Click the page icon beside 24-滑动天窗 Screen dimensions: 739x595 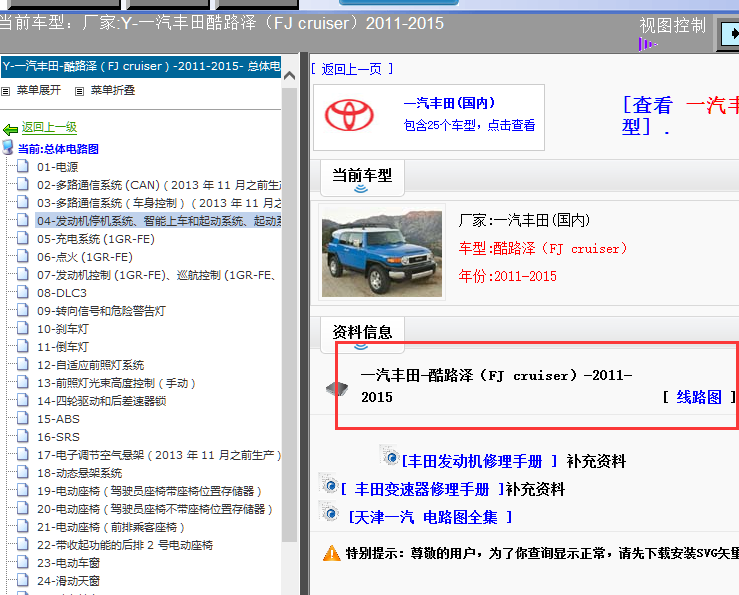point(22,580)
